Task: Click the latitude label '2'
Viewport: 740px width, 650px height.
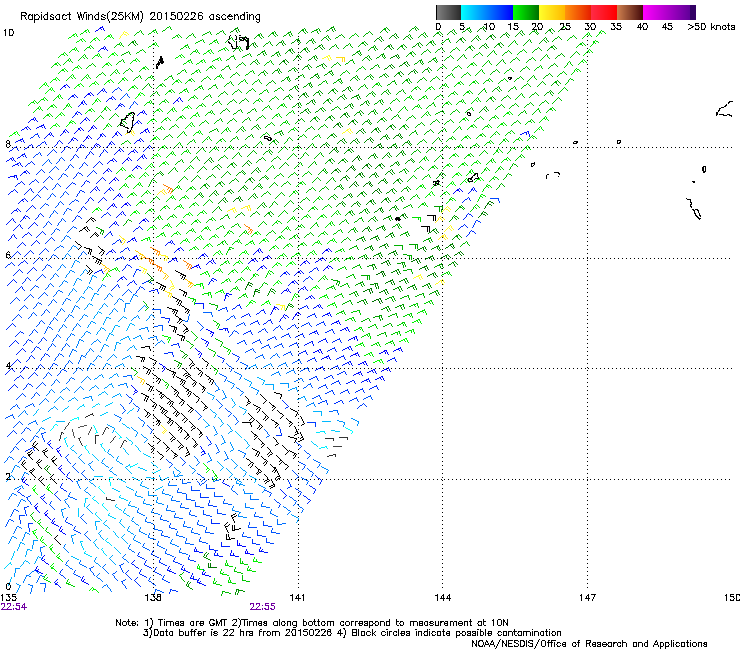Action: (x=8, y=476)
